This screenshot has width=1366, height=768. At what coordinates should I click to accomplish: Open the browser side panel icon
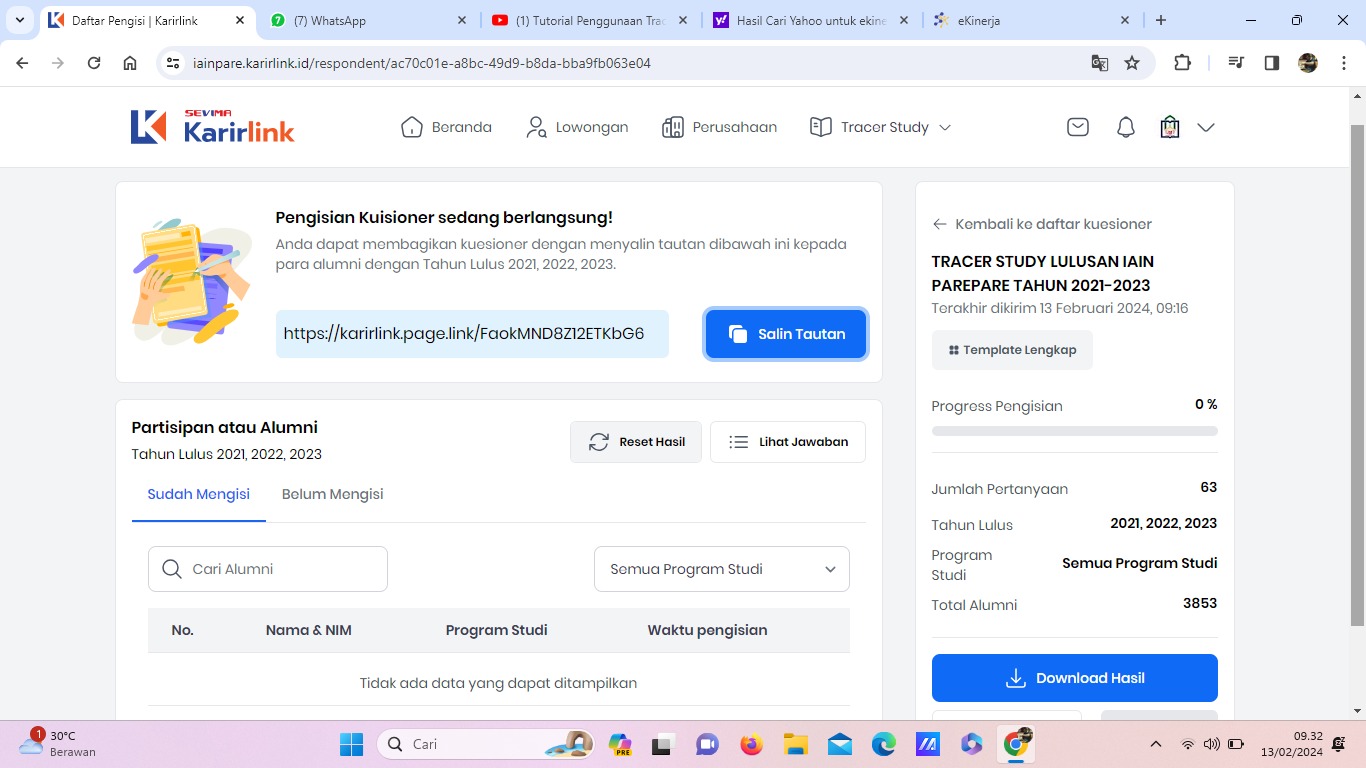[1272, 63]
